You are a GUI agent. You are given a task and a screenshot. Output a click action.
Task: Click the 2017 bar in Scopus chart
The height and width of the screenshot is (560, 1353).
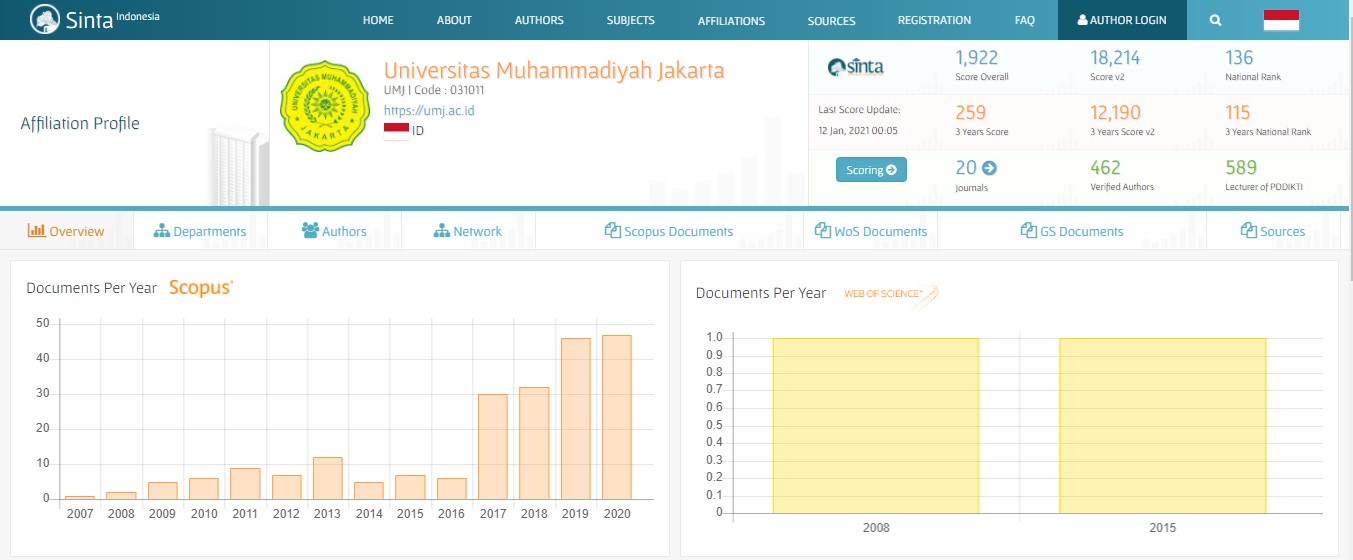click(493, 447)
